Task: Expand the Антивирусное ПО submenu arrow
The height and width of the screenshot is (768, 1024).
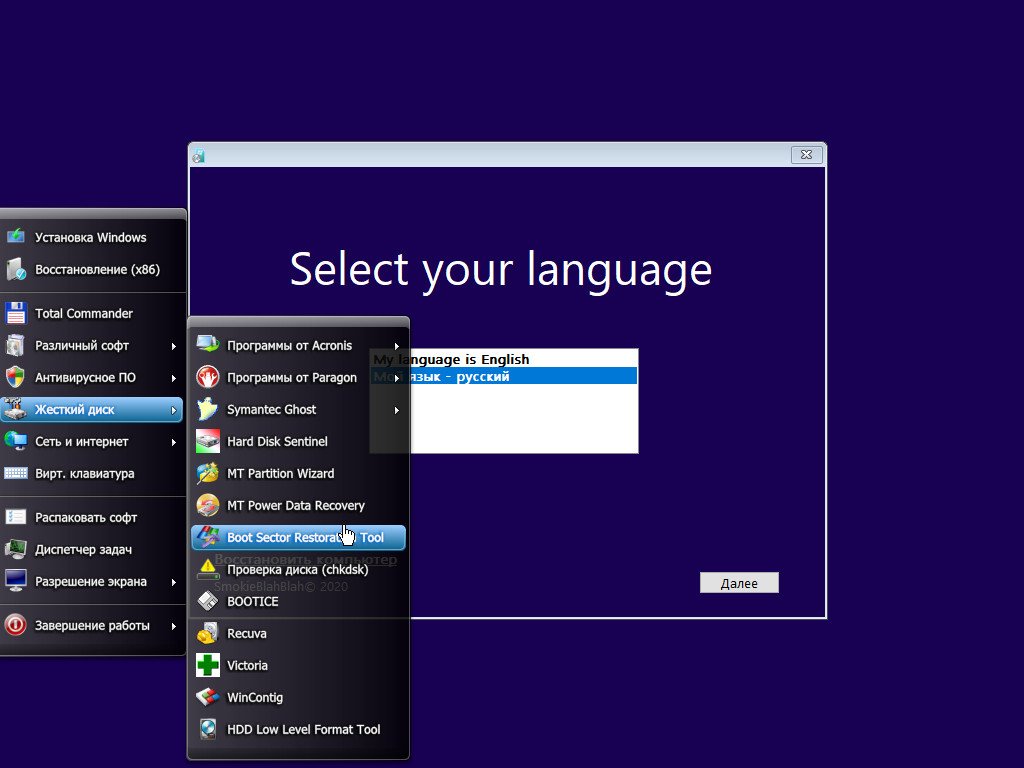Action: tap(174, 378)
